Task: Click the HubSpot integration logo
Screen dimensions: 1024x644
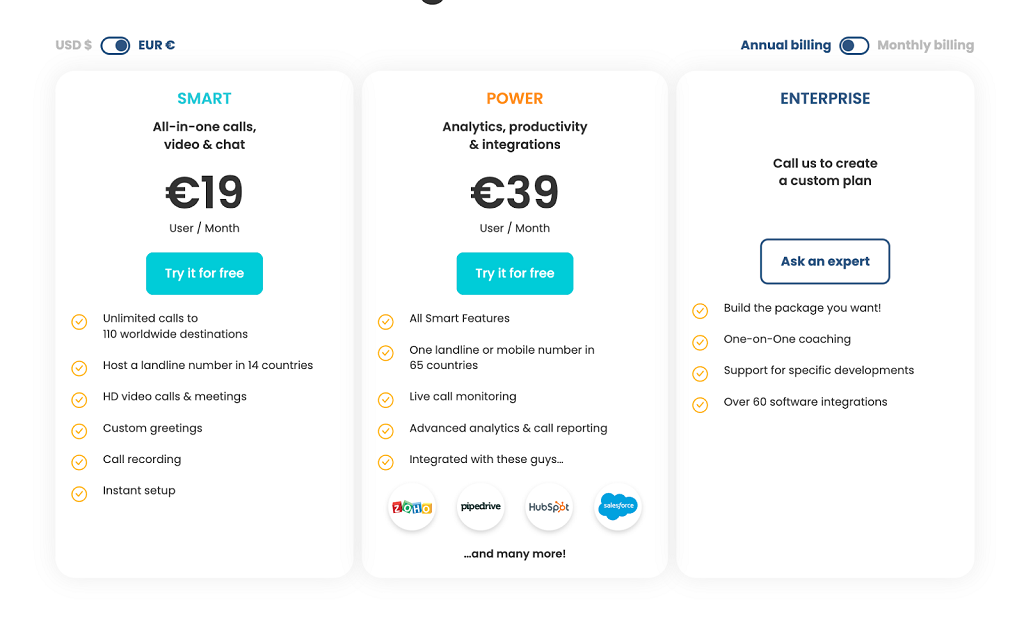Action: click(x=549, y=507)
